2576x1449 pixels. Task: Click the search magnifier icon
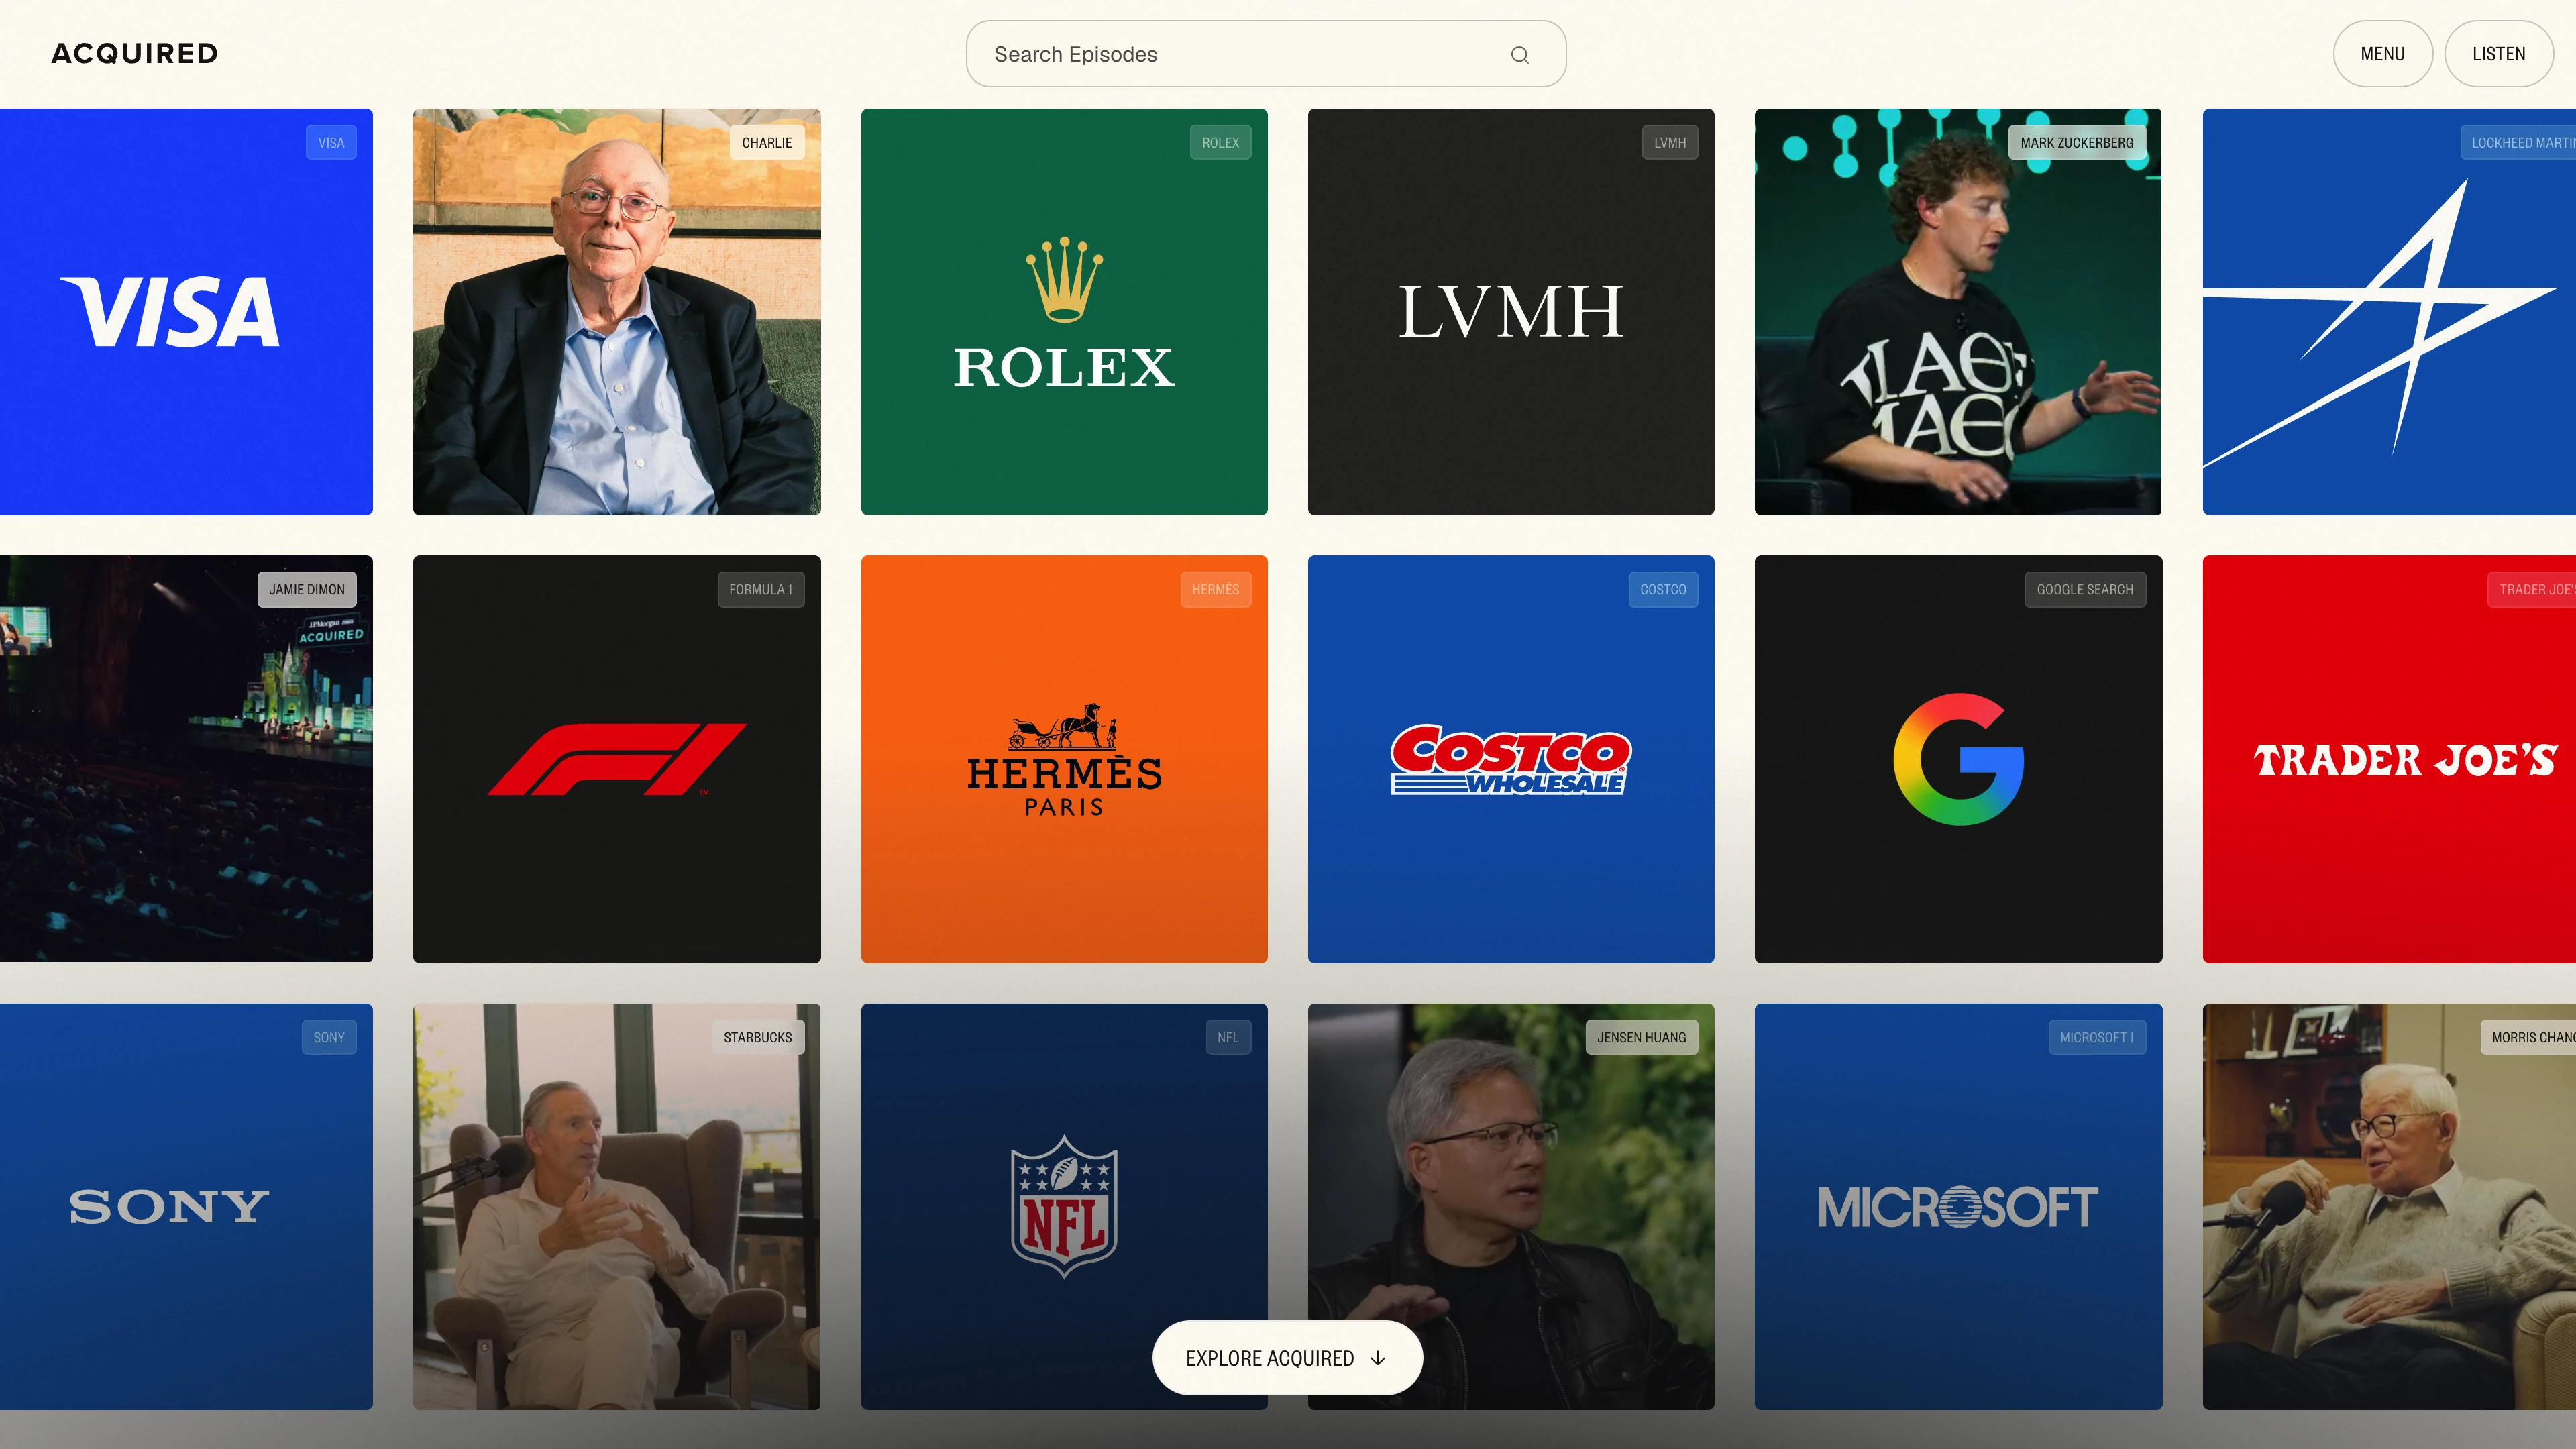point(1519,55)
